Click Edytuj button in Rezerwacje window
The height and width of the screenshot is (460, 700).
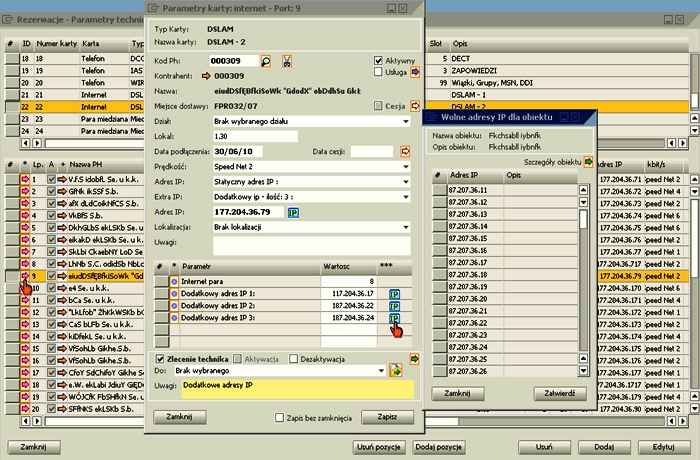(x=664, y=447)
